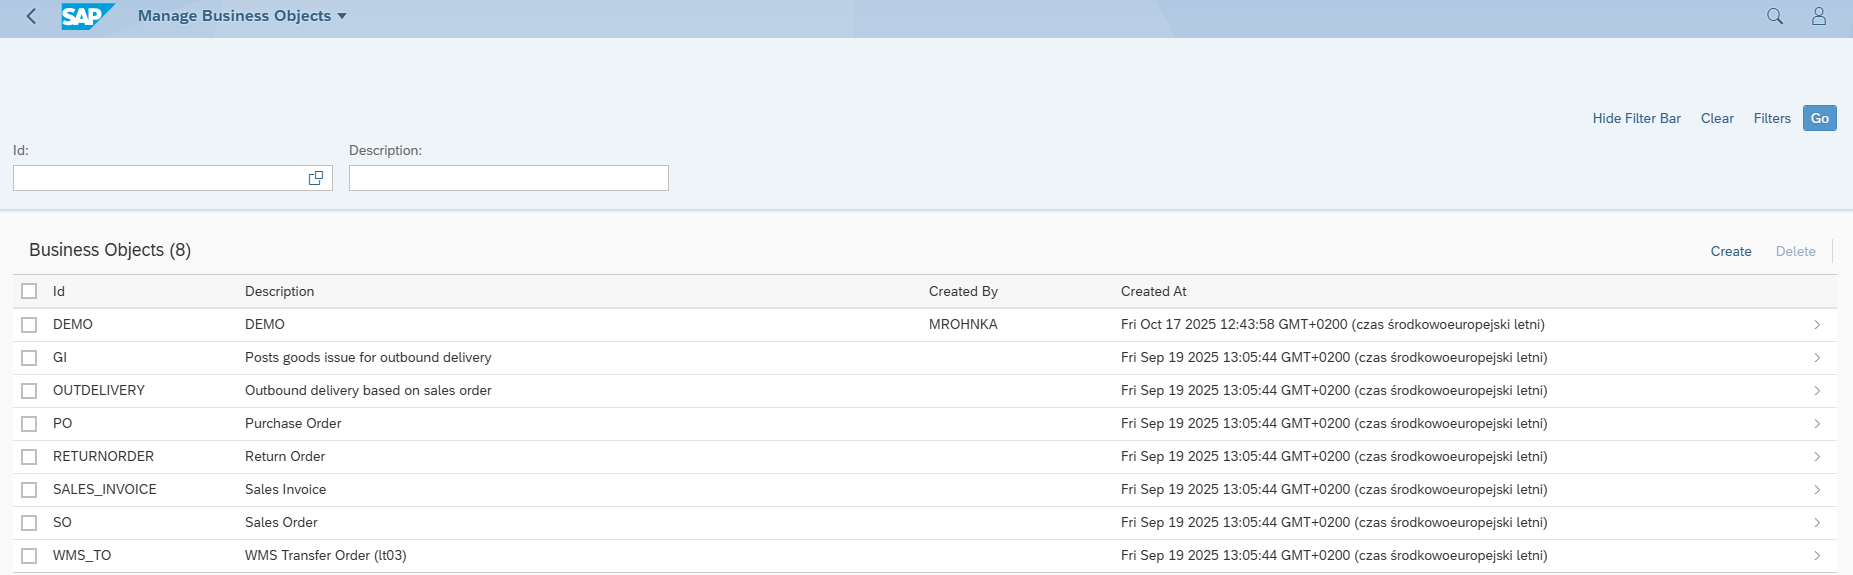The height and width of the screenshot is (575, 1853).
Task: Open value help icon in Id field
Action: [x=316, y=178]
